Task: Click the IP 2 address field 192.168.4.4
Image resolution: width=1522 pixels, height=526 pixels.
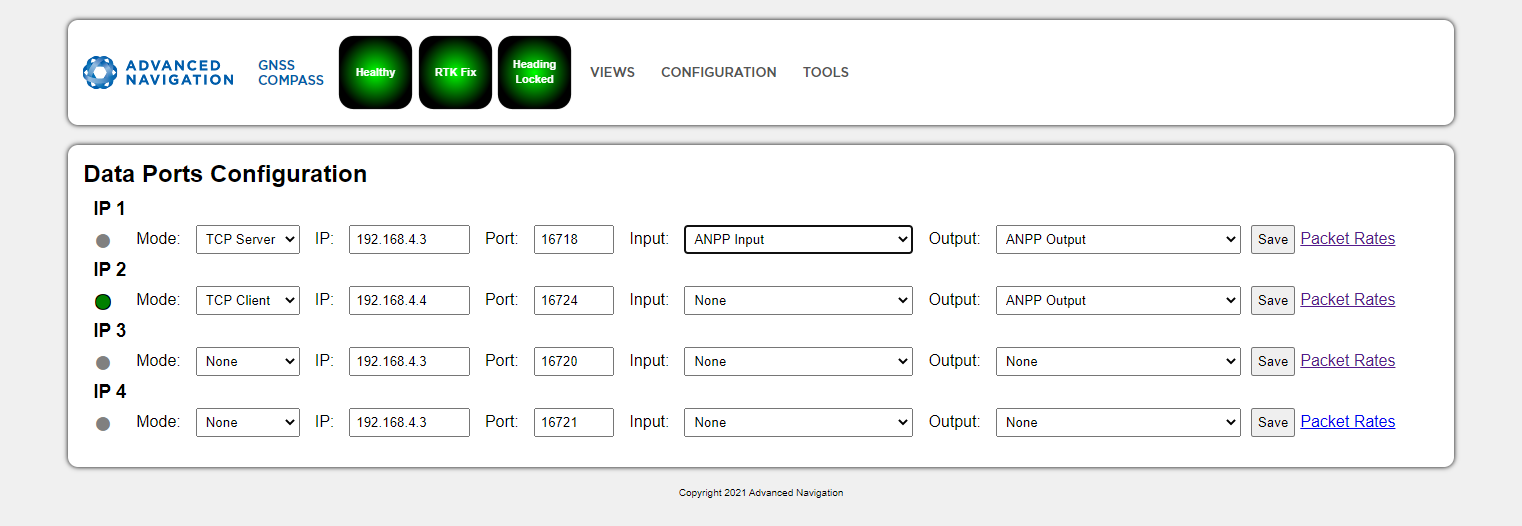Action: pyautogui.click(x=409, y=300)
